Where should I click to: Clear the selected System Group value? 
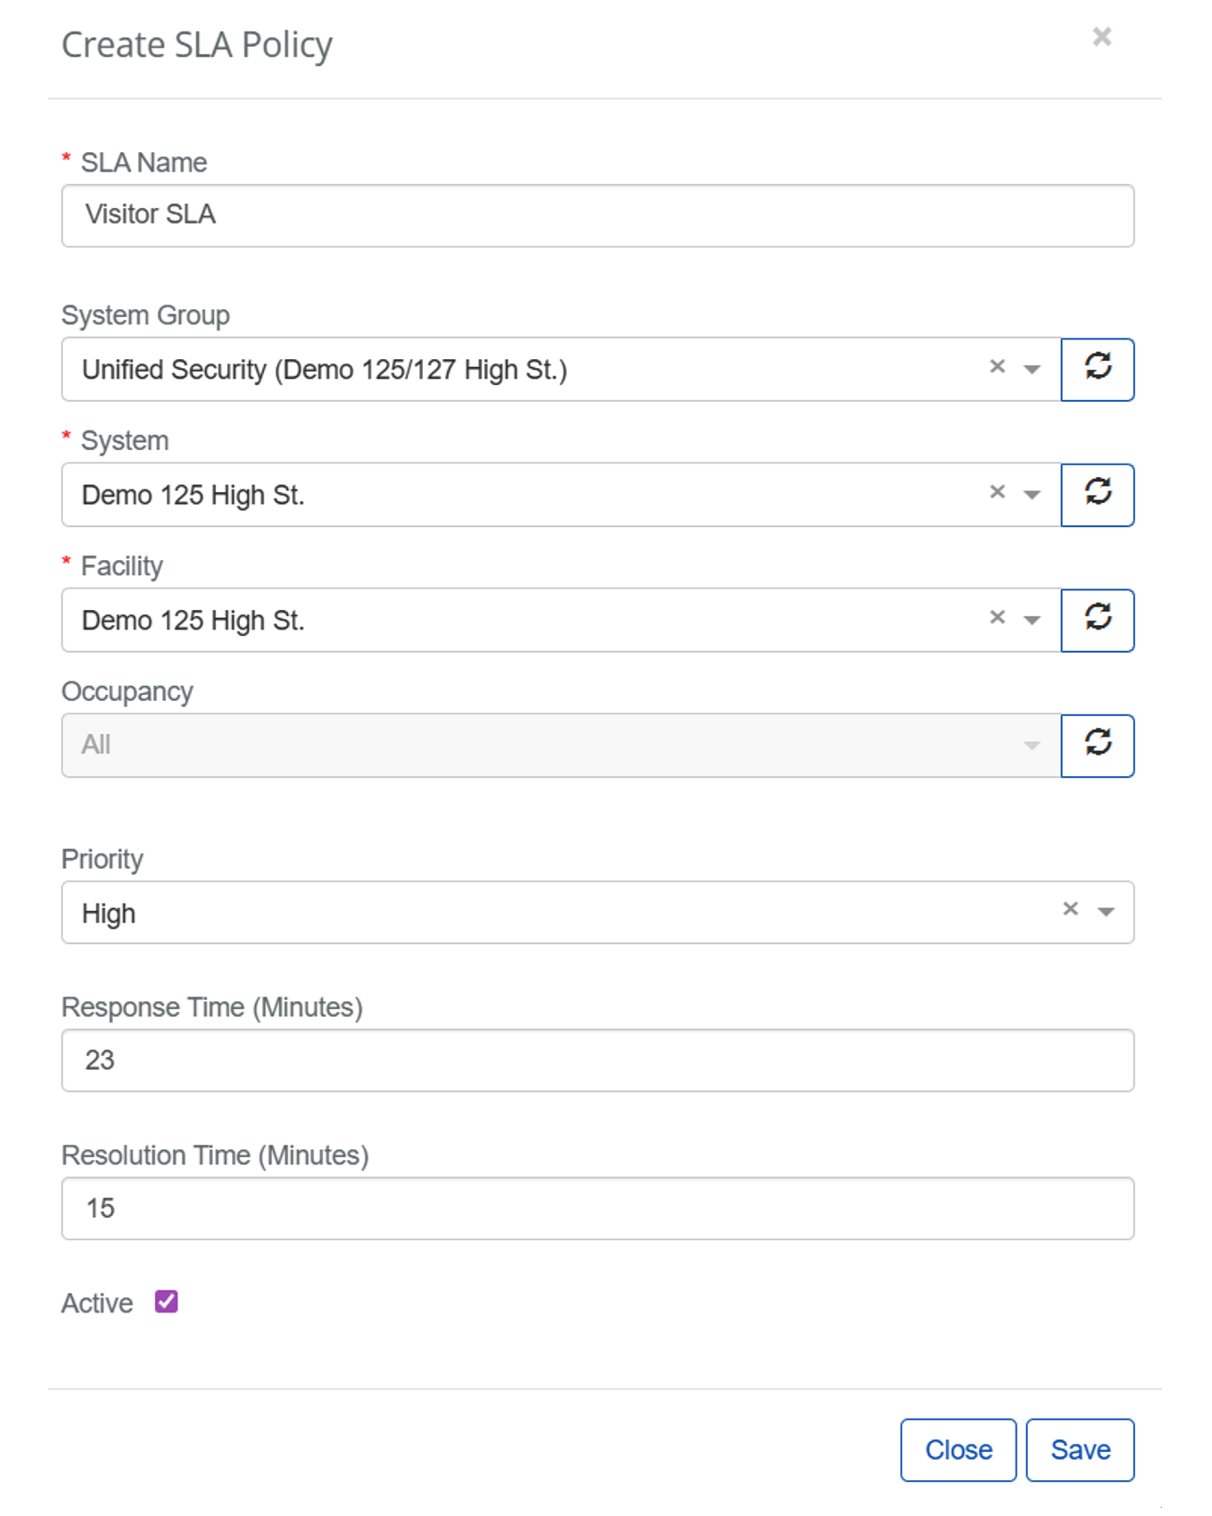tap(997, 367)
